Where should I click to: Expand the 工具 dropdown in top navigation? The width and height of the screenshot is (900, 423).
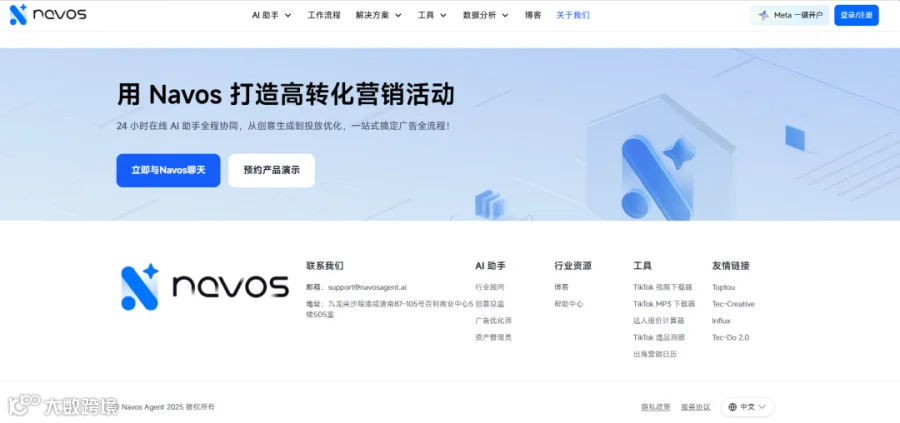point(432,15)
